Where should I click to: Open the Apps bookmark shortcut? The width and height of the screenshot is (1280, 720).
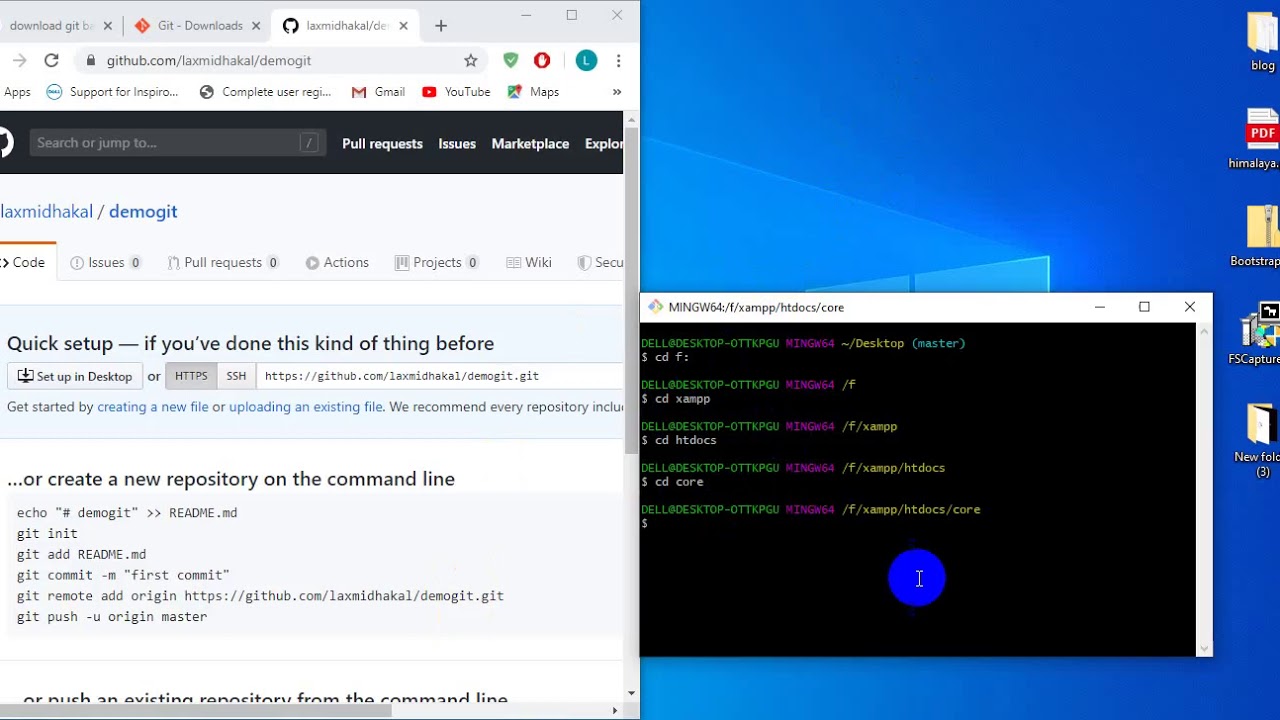[x=17, y=91]
